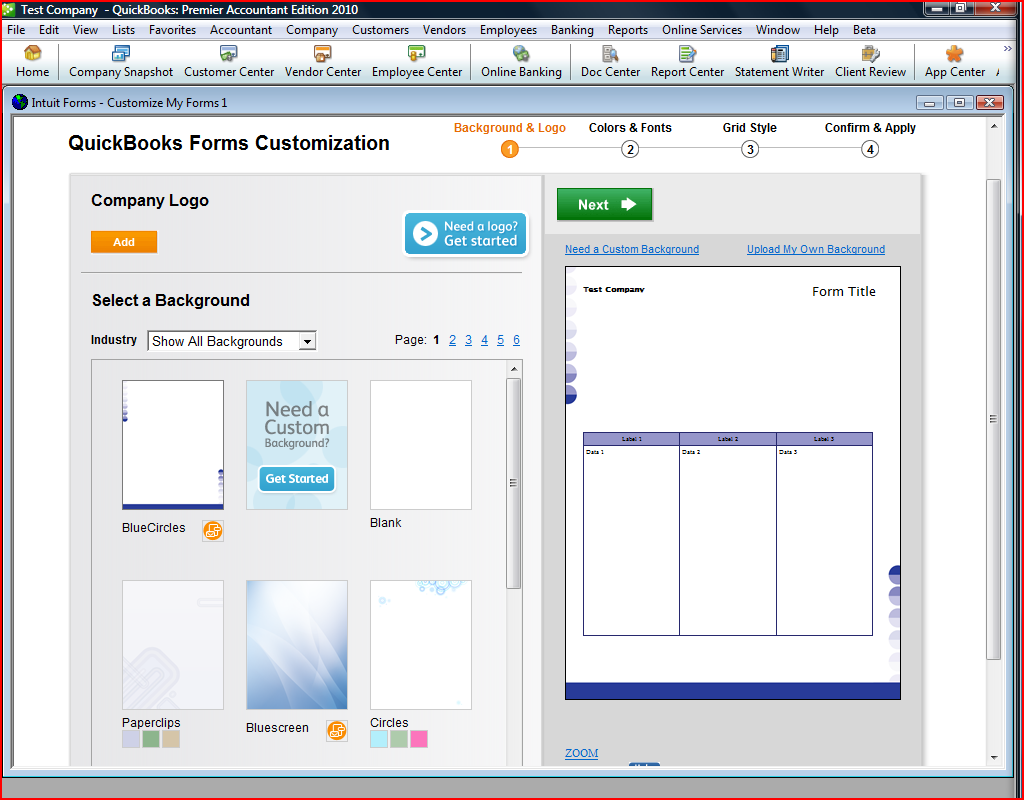Choose the Circles background thumbnail
This screenshot has height=800, width=1024.
pyautogui.click(x=421, y=645)
